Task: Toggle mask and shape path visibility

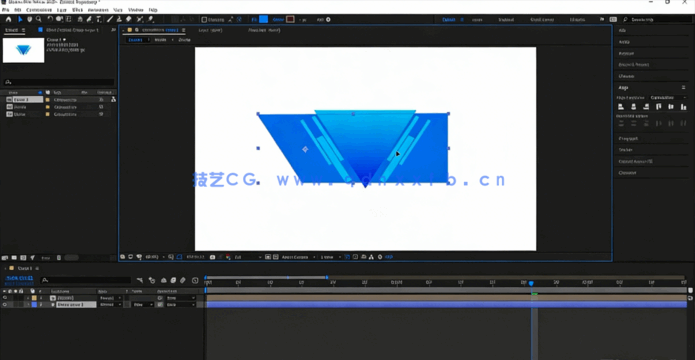Action: pos(179,257)
